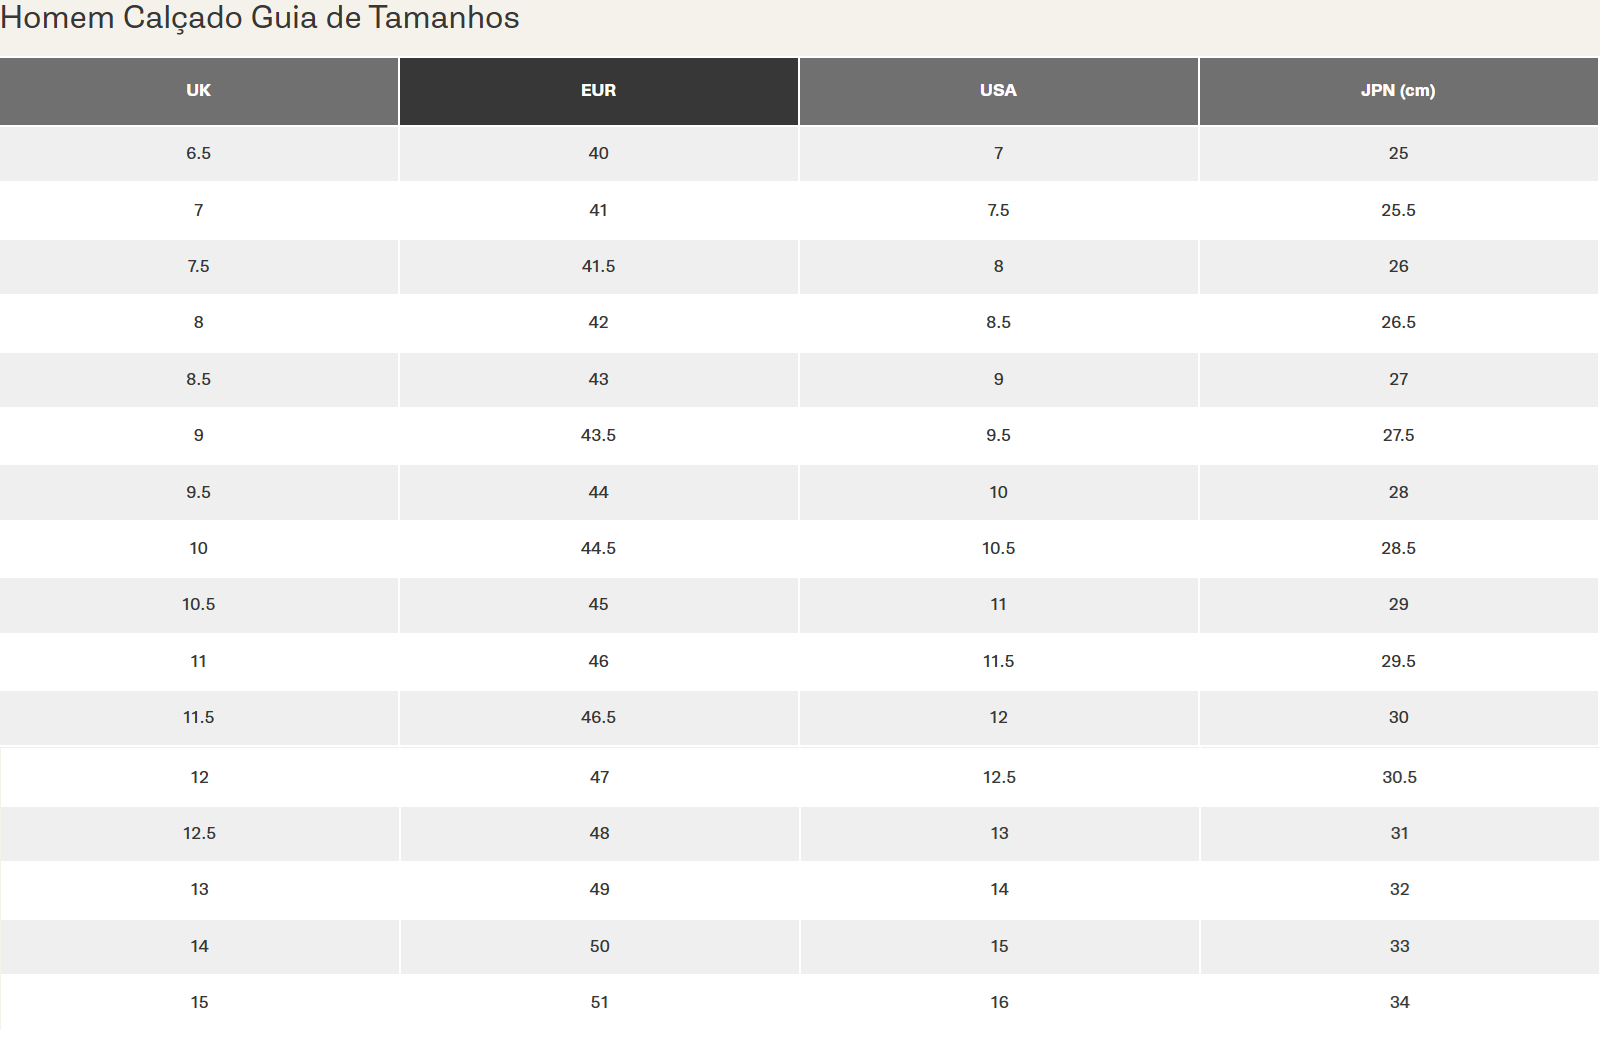Click the EUR 43.5 size cell
The image size is (1603, 1037).
click(598, 435)
